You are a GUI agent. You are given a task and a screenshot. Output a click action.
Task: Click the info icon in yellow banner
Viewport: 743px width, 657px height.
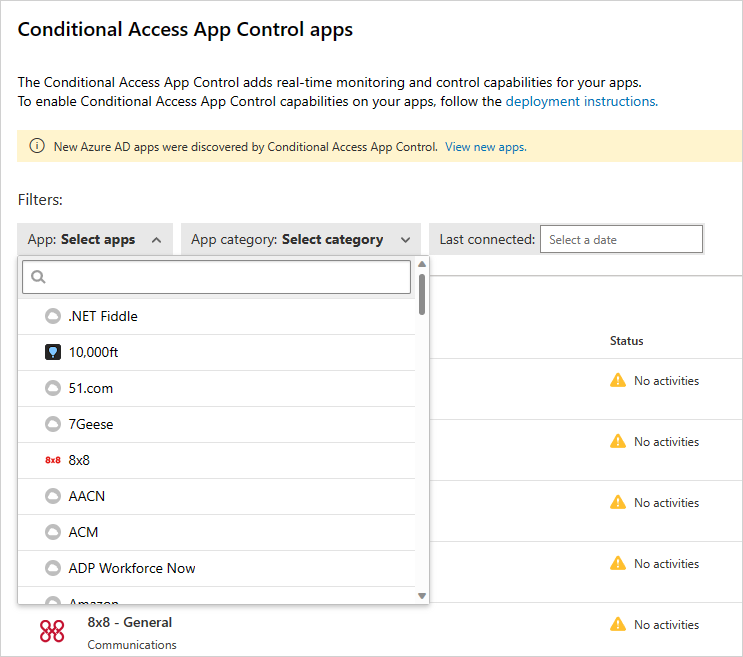tap(37, 146)
